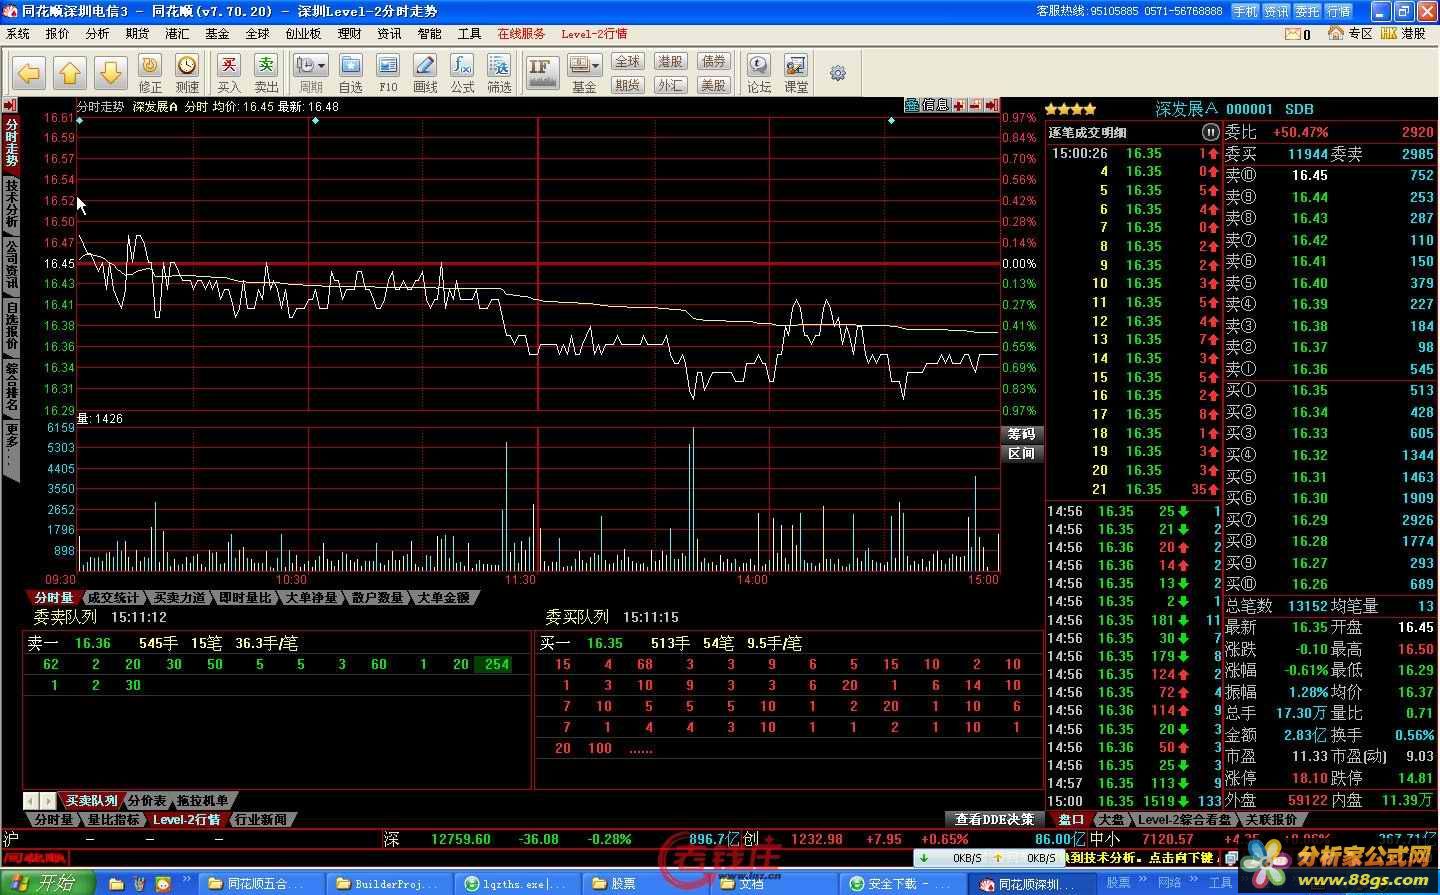Pause the 逐笔成交明细 tick feed
The width and height of the screenshot is (1440, 895).
(1210, 132)
